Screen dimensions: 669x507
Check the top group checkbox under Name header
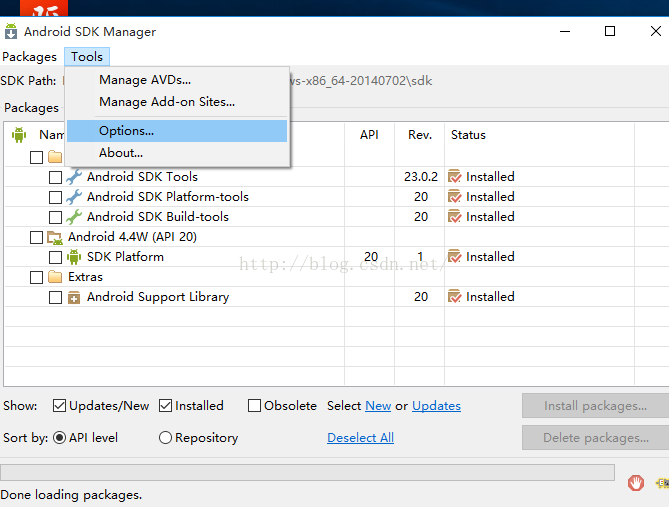37,157
